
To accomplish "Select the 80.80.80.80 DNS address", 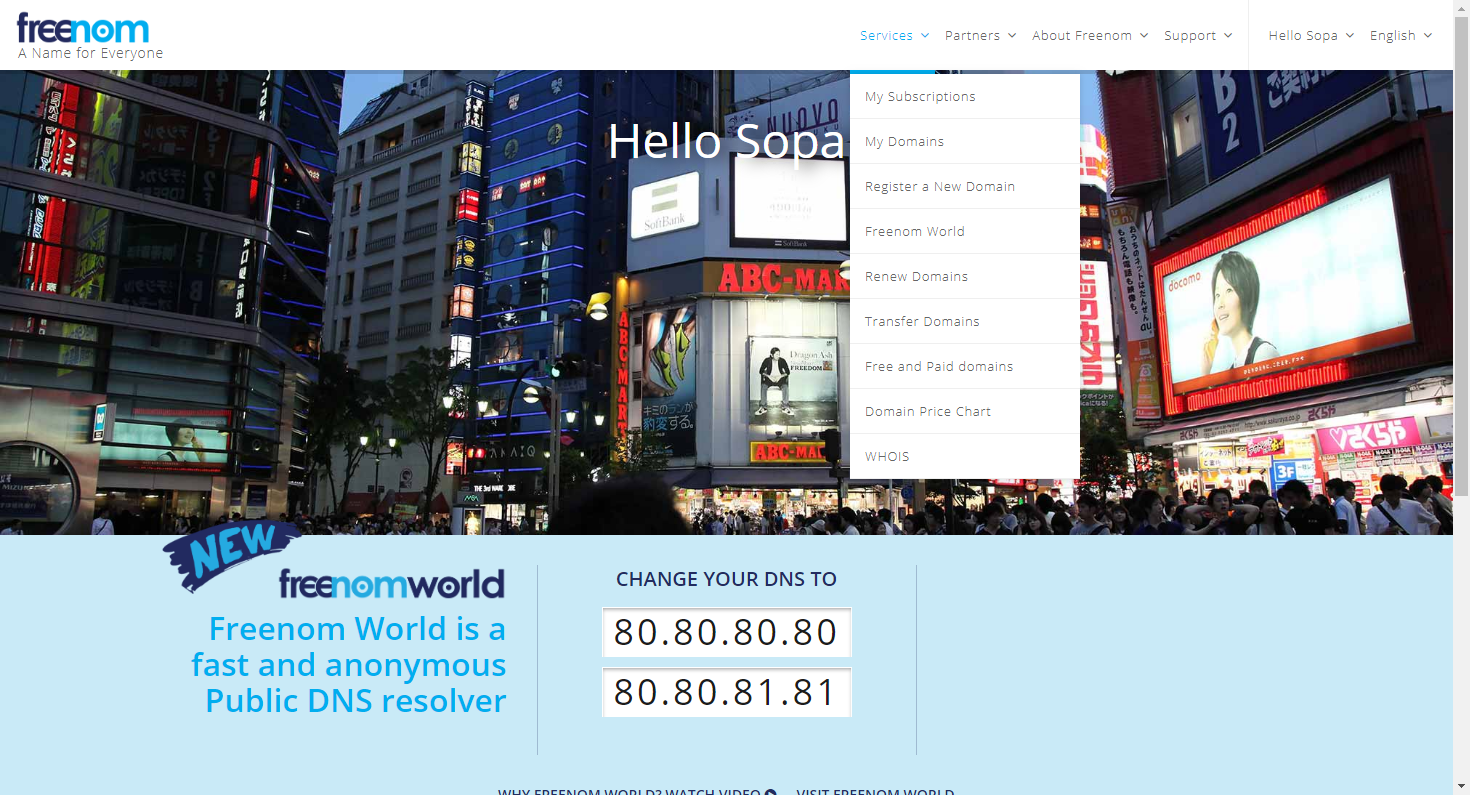I will tap(726, 633).
